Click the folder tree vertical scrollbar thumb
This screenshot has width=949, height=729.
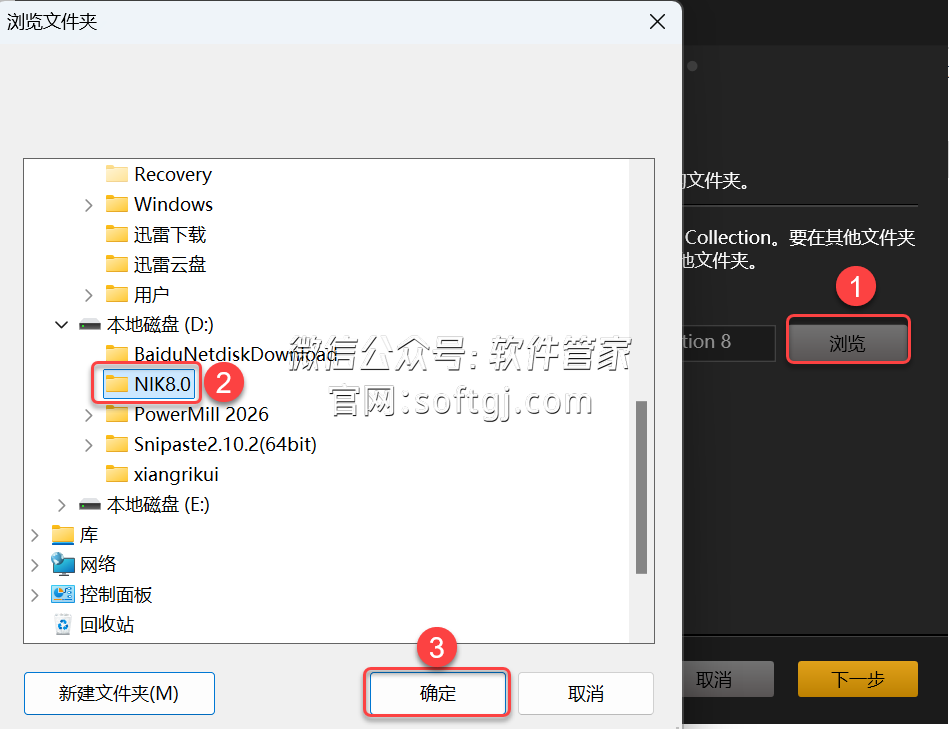[642, 487]
